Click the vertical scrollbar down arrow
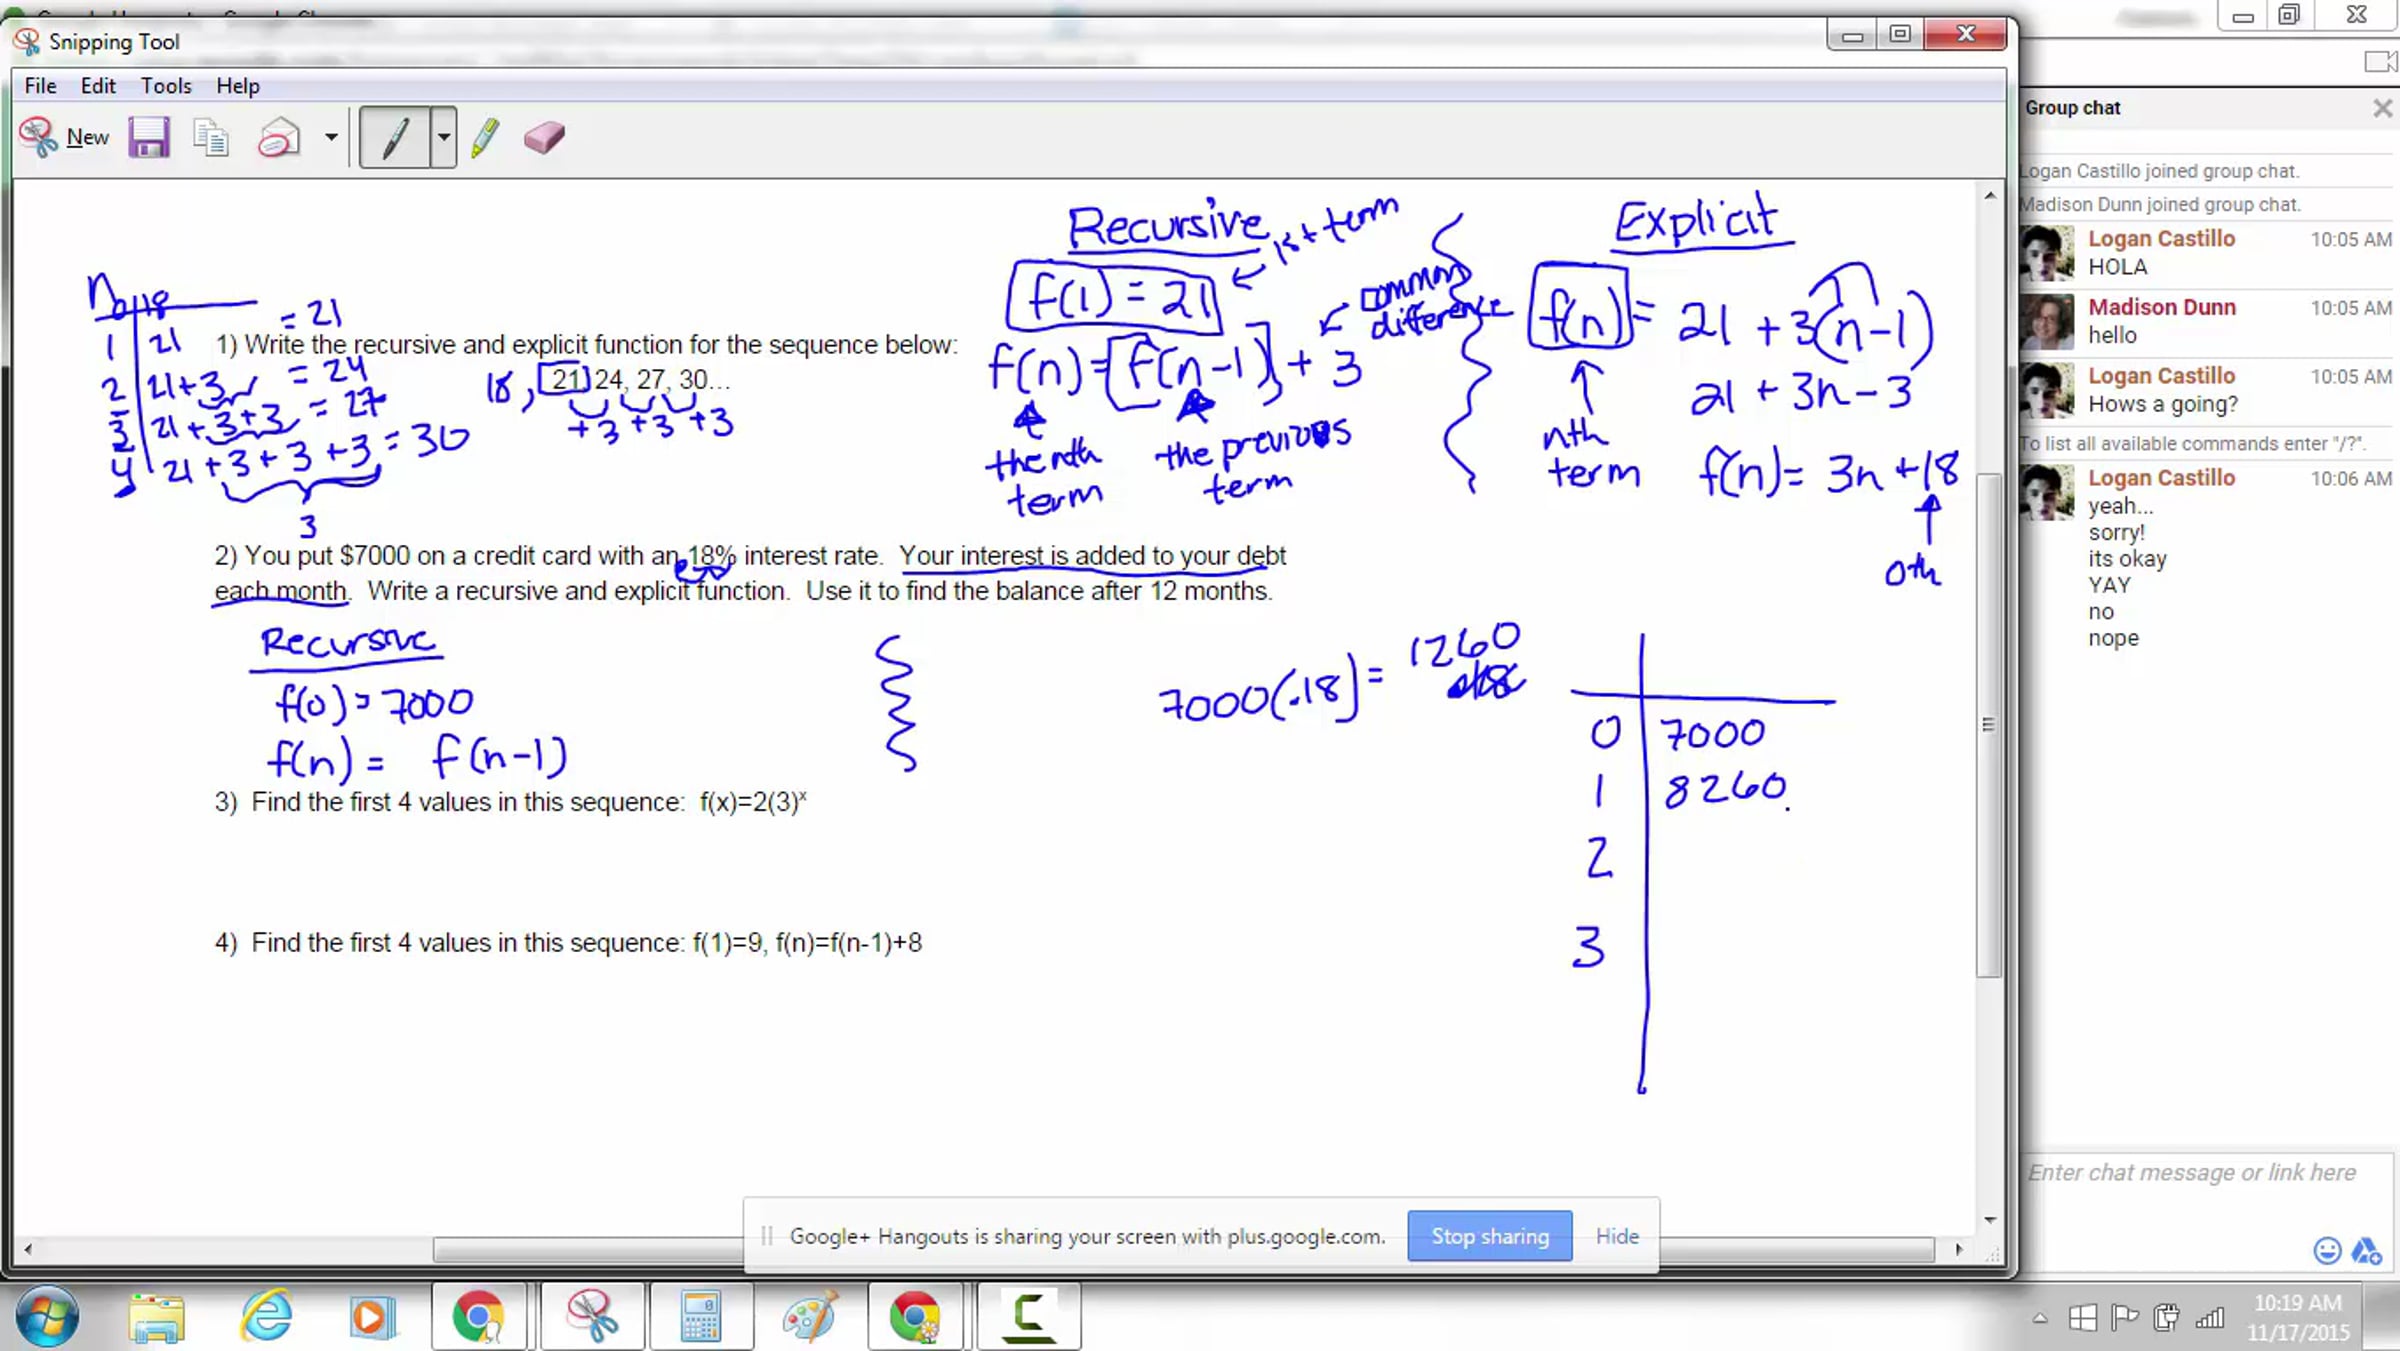The width and height of the screenshot is (2400, 1351). (1989, 1220)
